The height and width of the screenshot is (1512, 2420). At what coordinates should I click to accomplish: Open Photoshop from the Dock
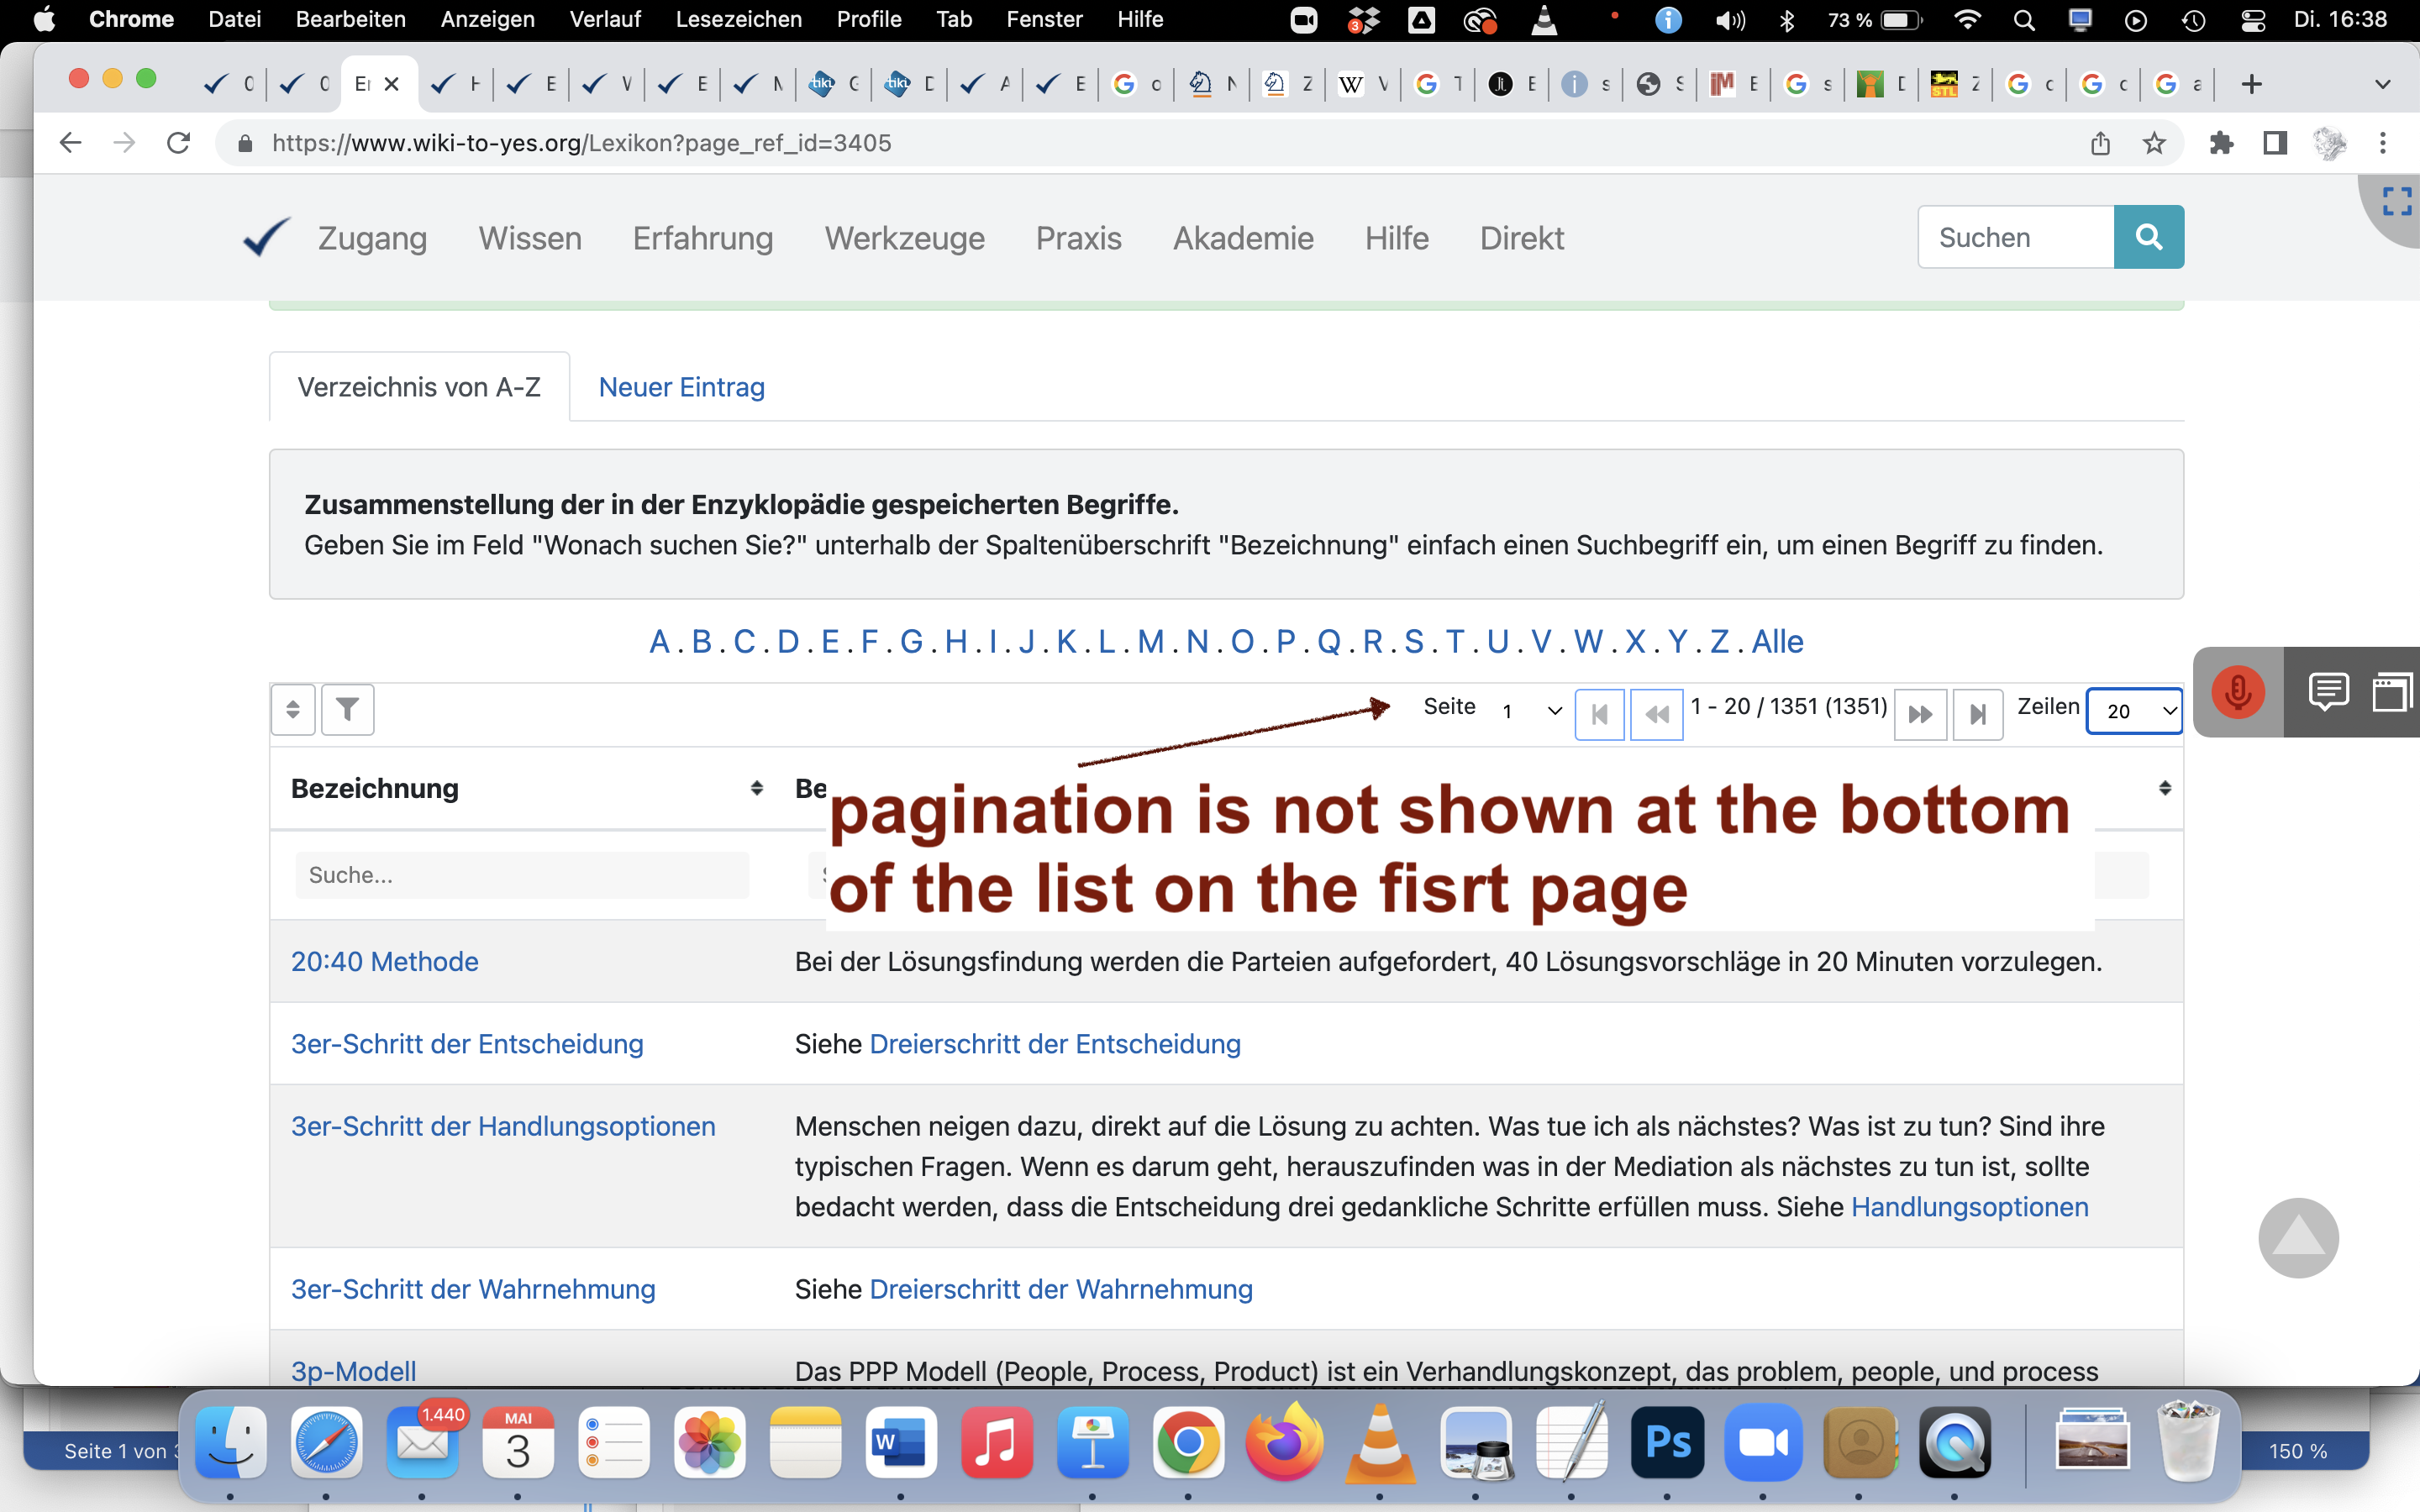point(1667,1442)
